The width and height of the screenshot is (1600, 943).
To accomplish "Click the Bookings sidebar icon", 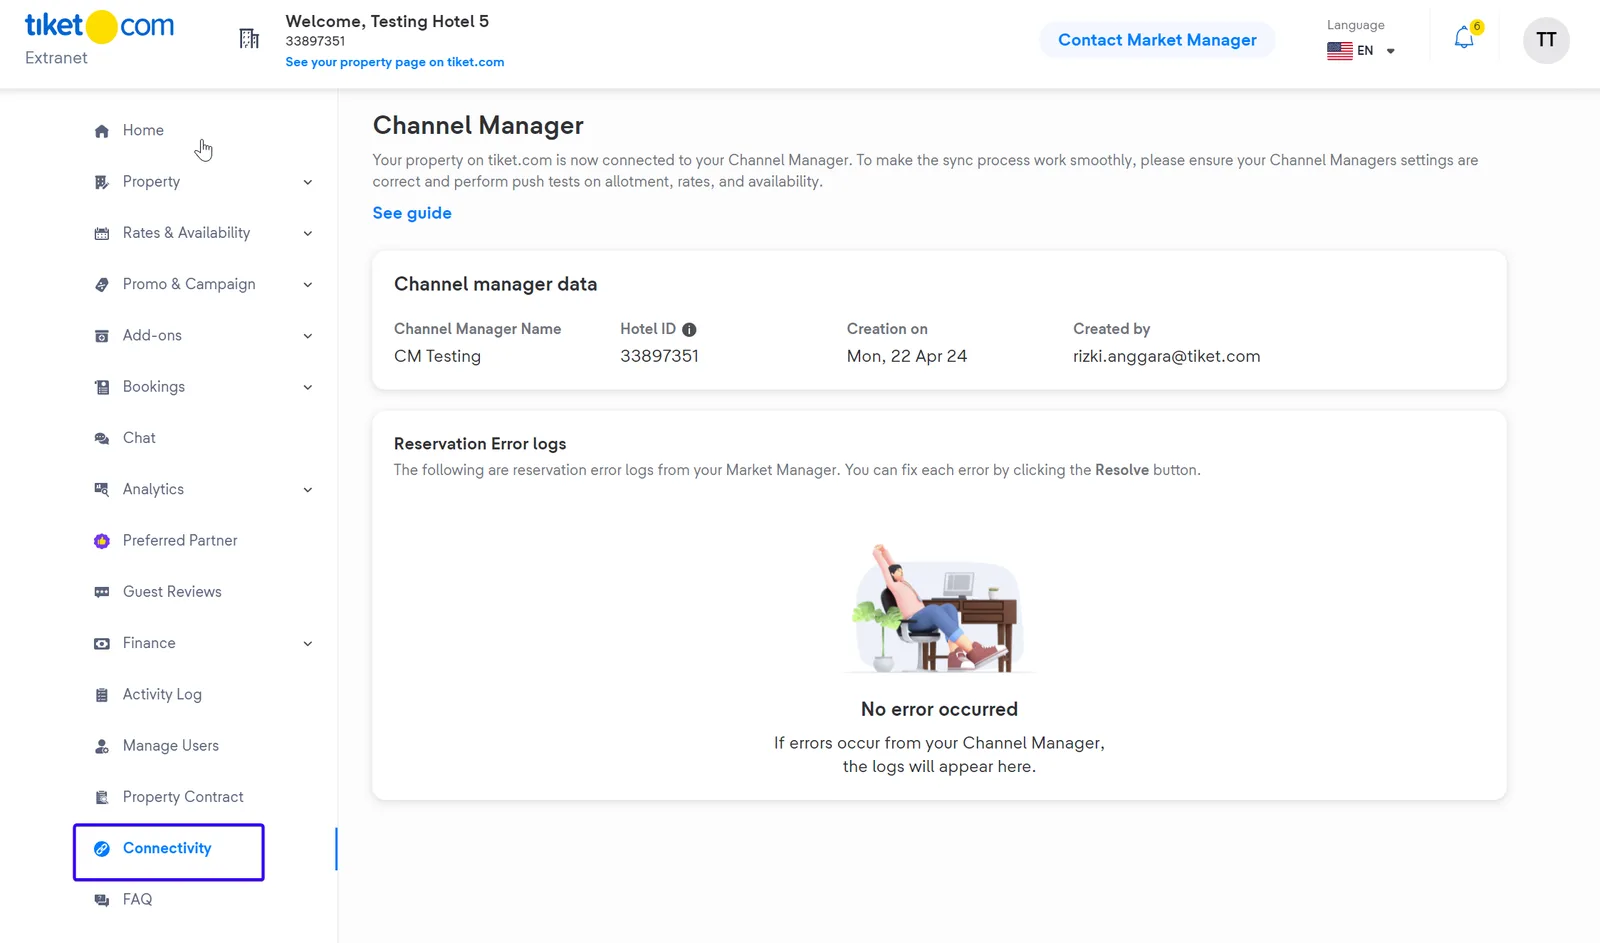I will tap(101, 387).
